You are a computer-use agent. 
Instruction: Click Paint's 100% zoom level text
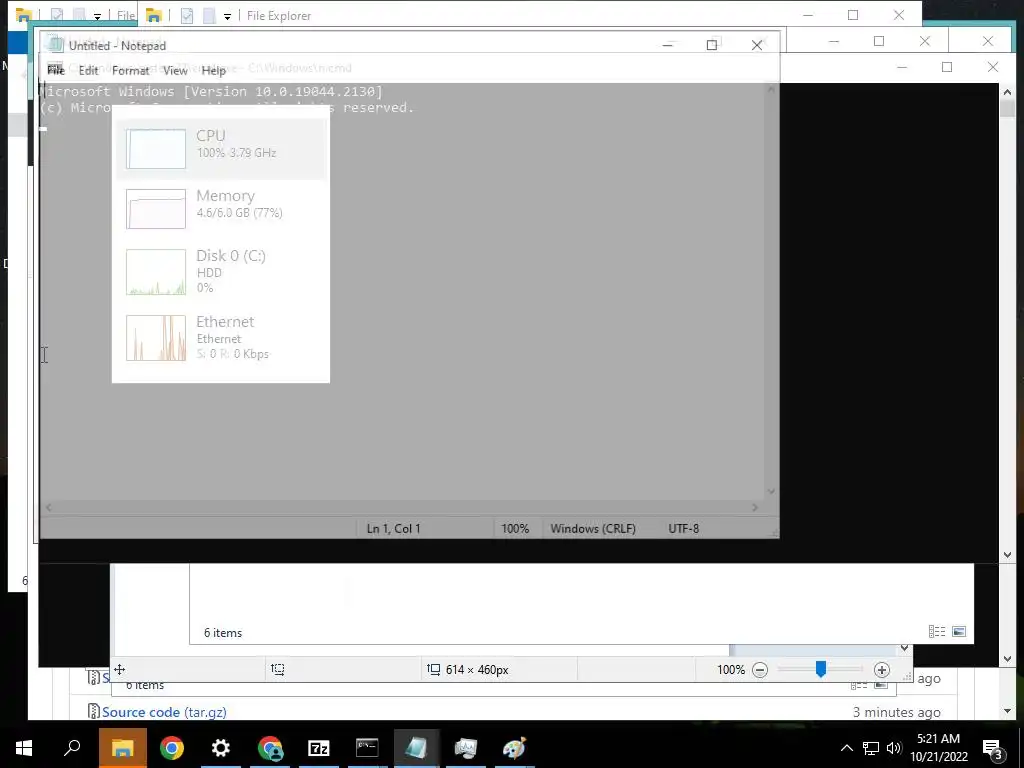coord(731,669)
